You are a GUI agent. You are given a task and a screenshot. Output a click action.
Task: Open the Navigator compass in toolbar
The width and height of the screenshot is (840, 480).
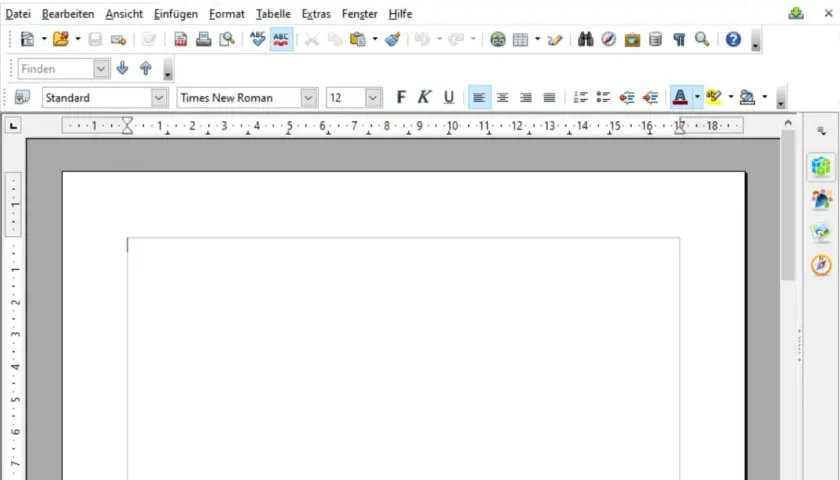pos(609,39)
